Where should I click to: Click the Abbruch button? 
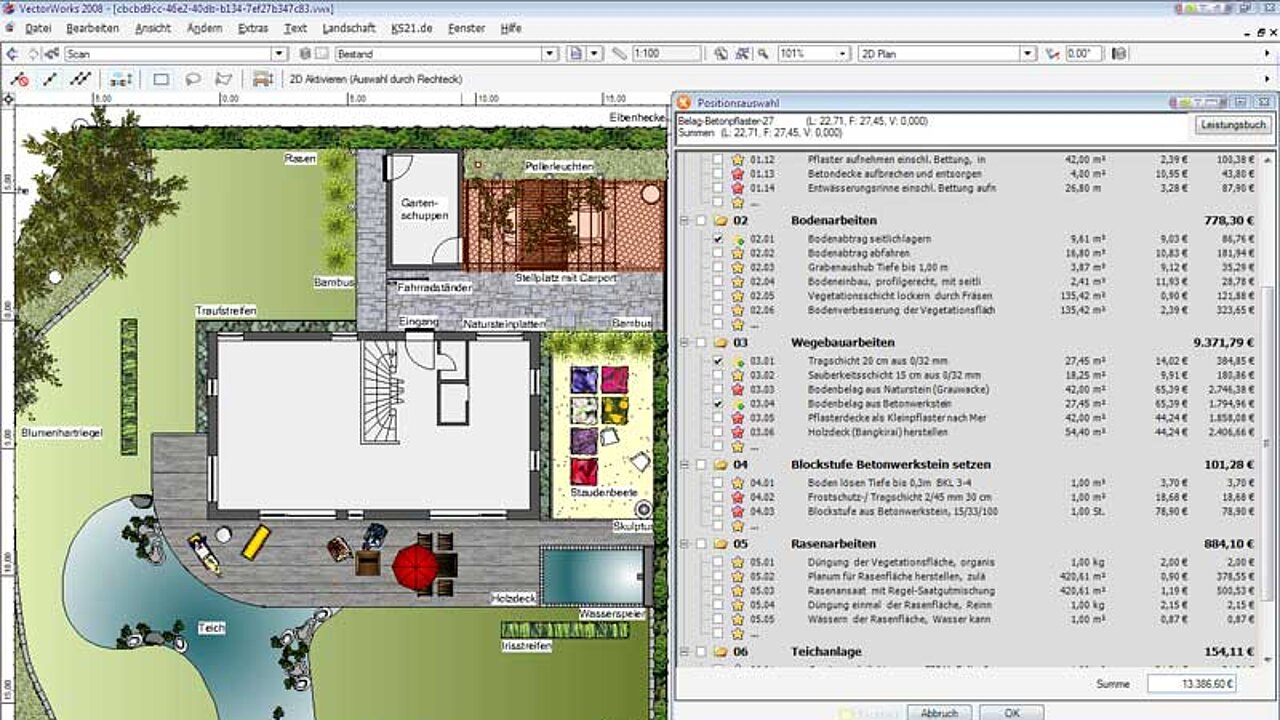coord(939,713)
